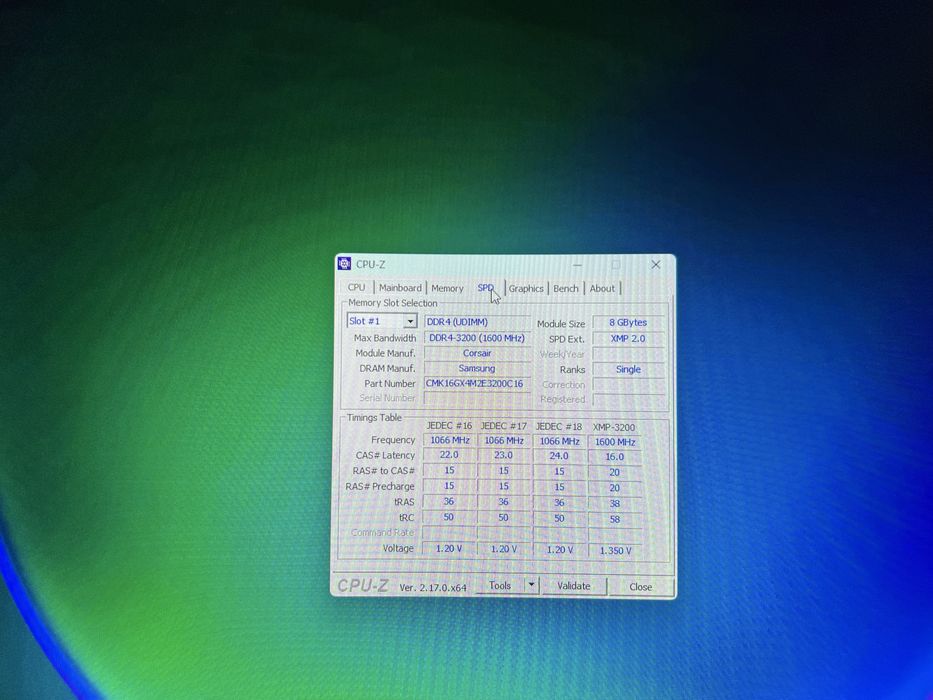933x700 pixels.
Task: Click the empty Serial Number field
Action: pos(477,398)
